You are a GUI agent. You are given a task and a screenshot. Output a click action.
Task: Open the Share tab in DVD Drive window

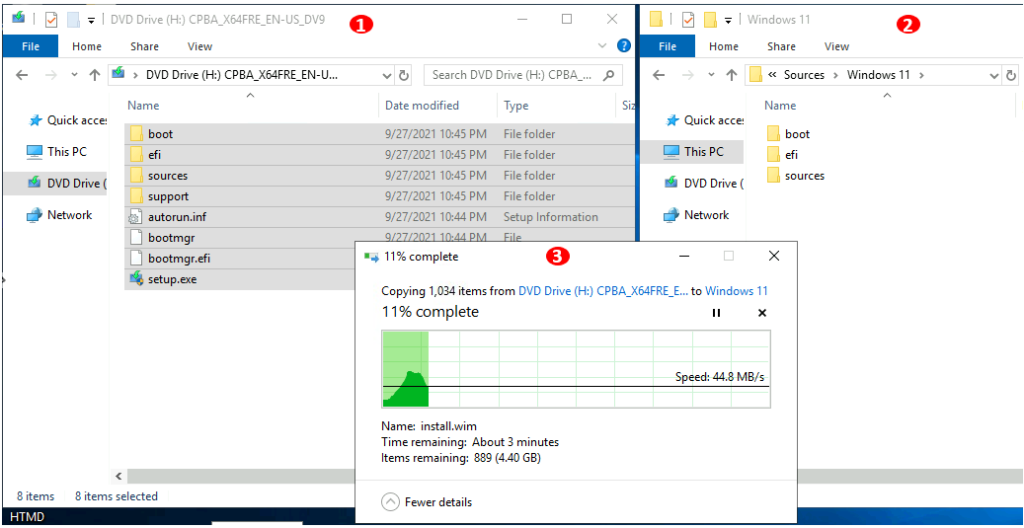(x=144, y=46)
